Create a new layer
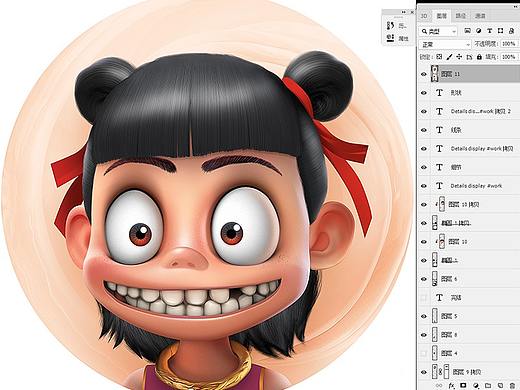This screenshot has width=520, height=390. click(500, 385)
